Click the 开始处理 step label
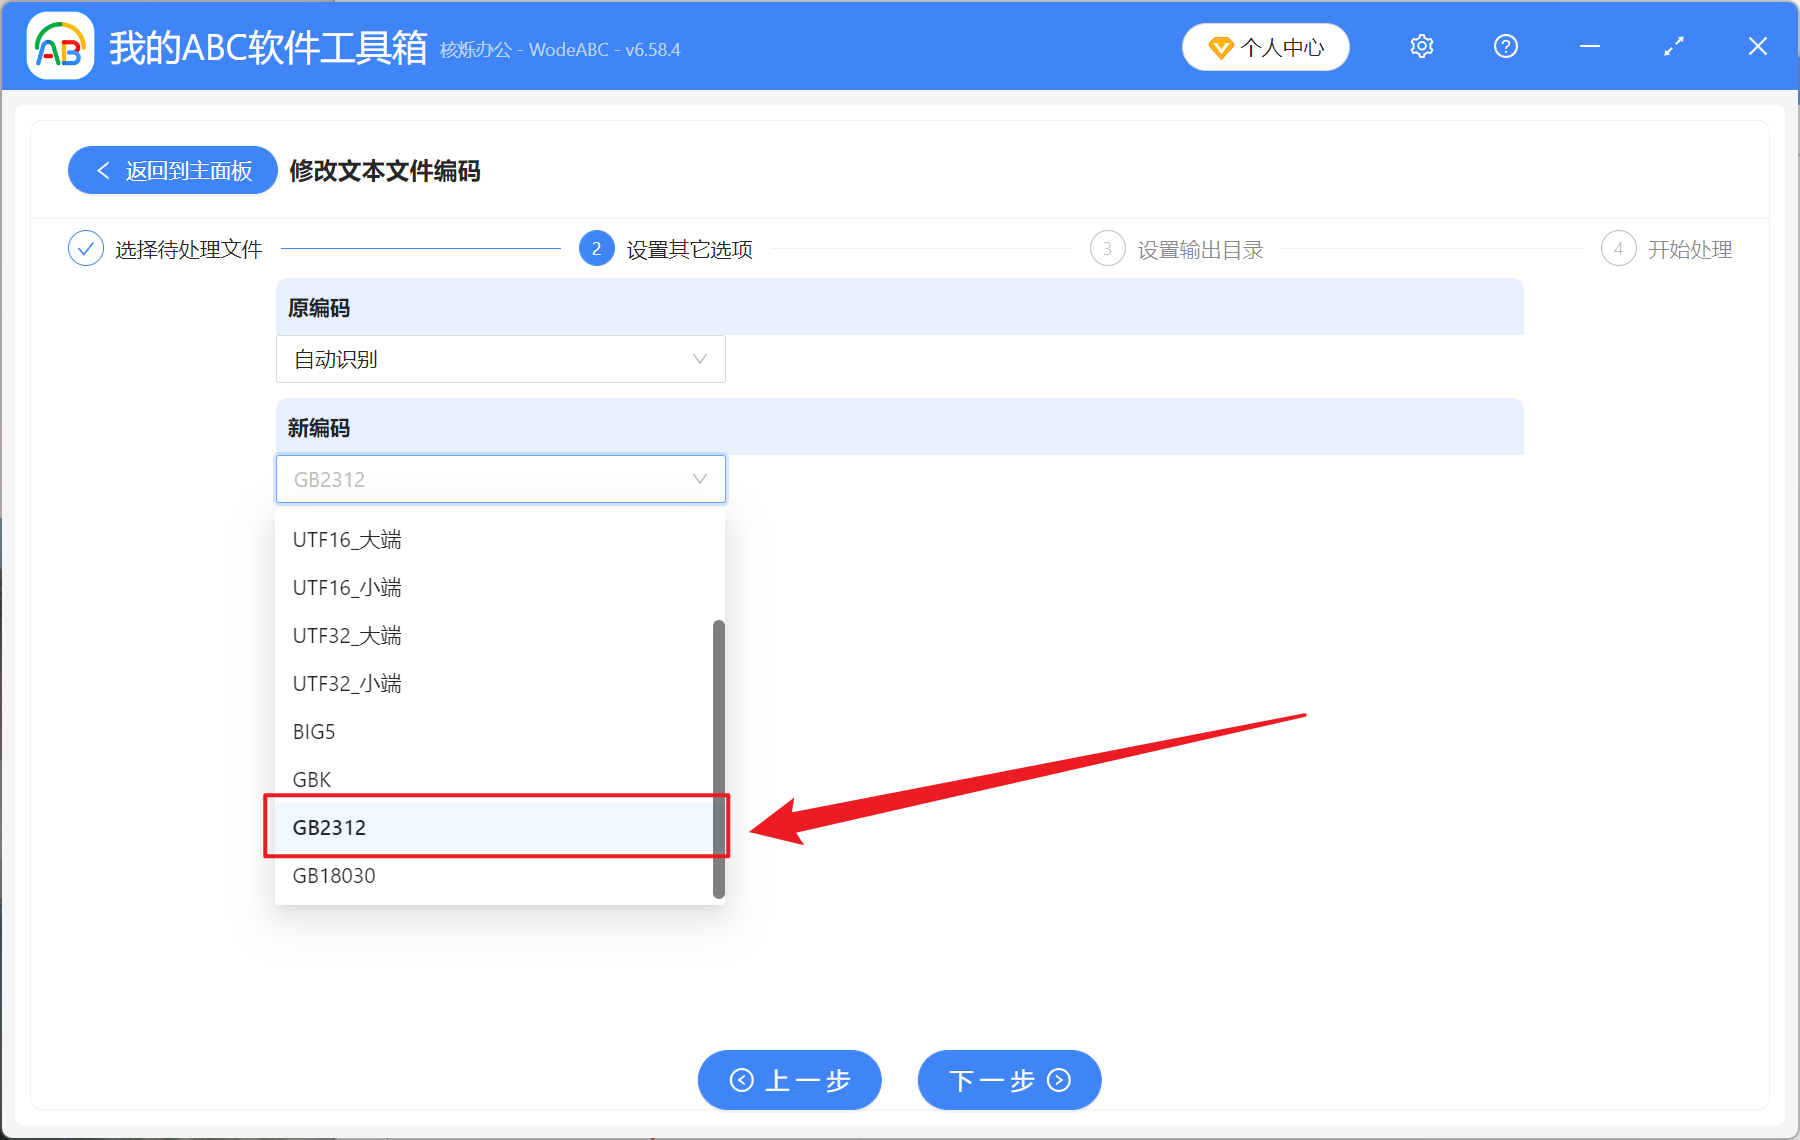Image resolution: width=1800 pixels, height=1140 pixels. pyautogui.click(x=1690, y=249)
